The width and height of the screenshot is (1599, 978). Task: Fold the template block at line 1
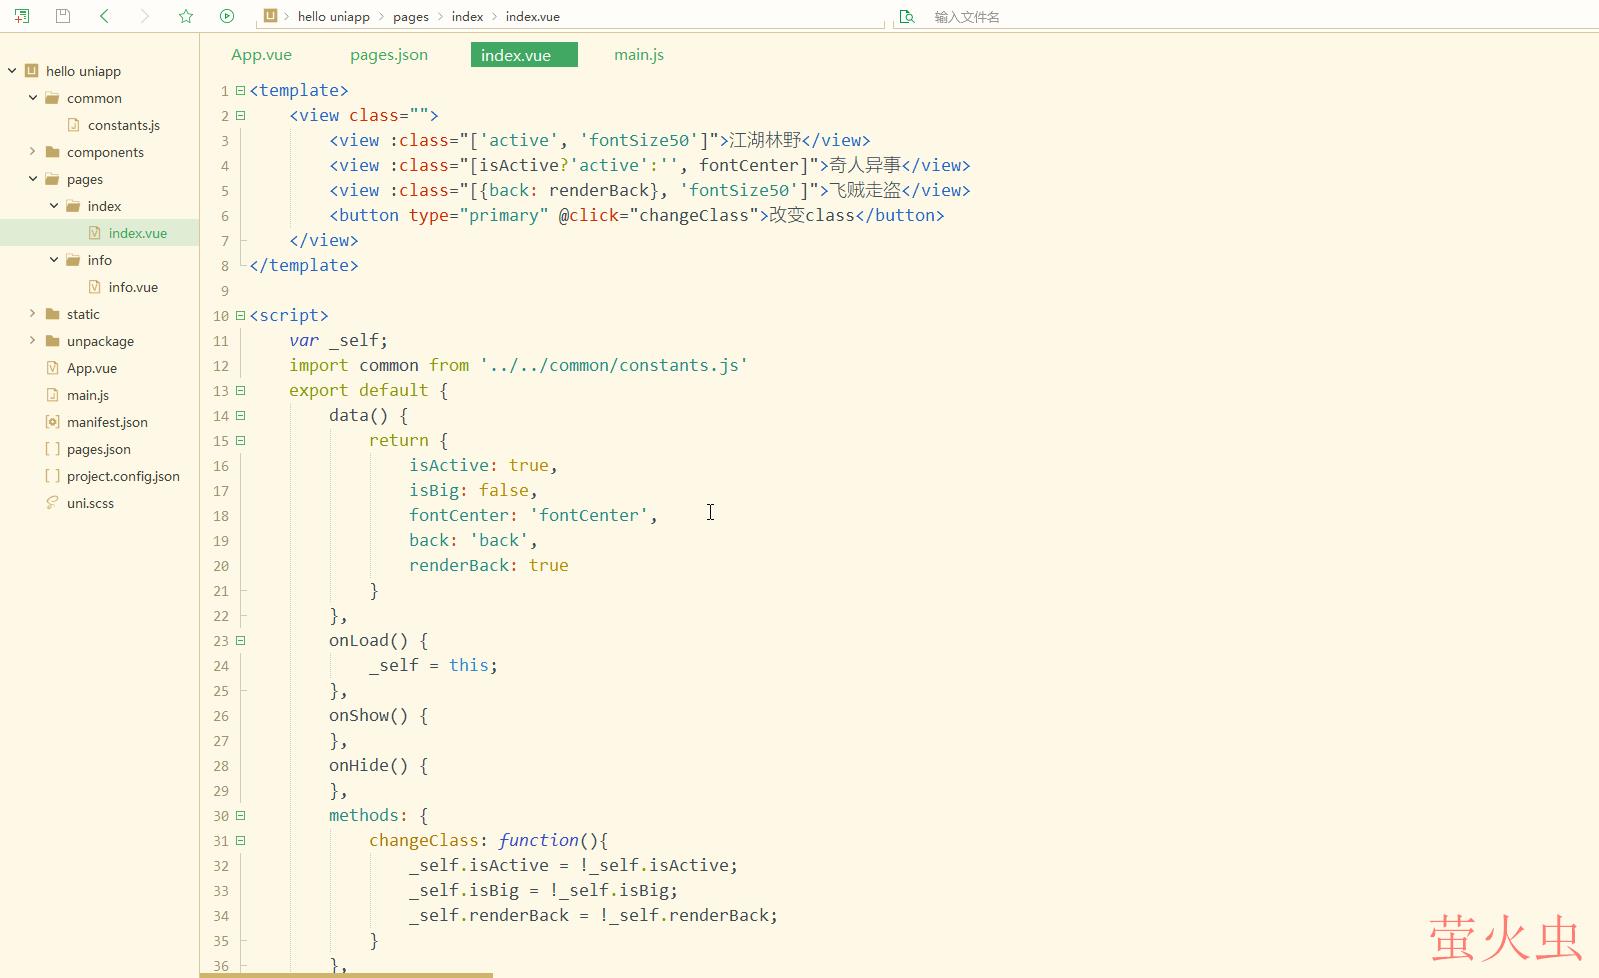click(240, 90)
